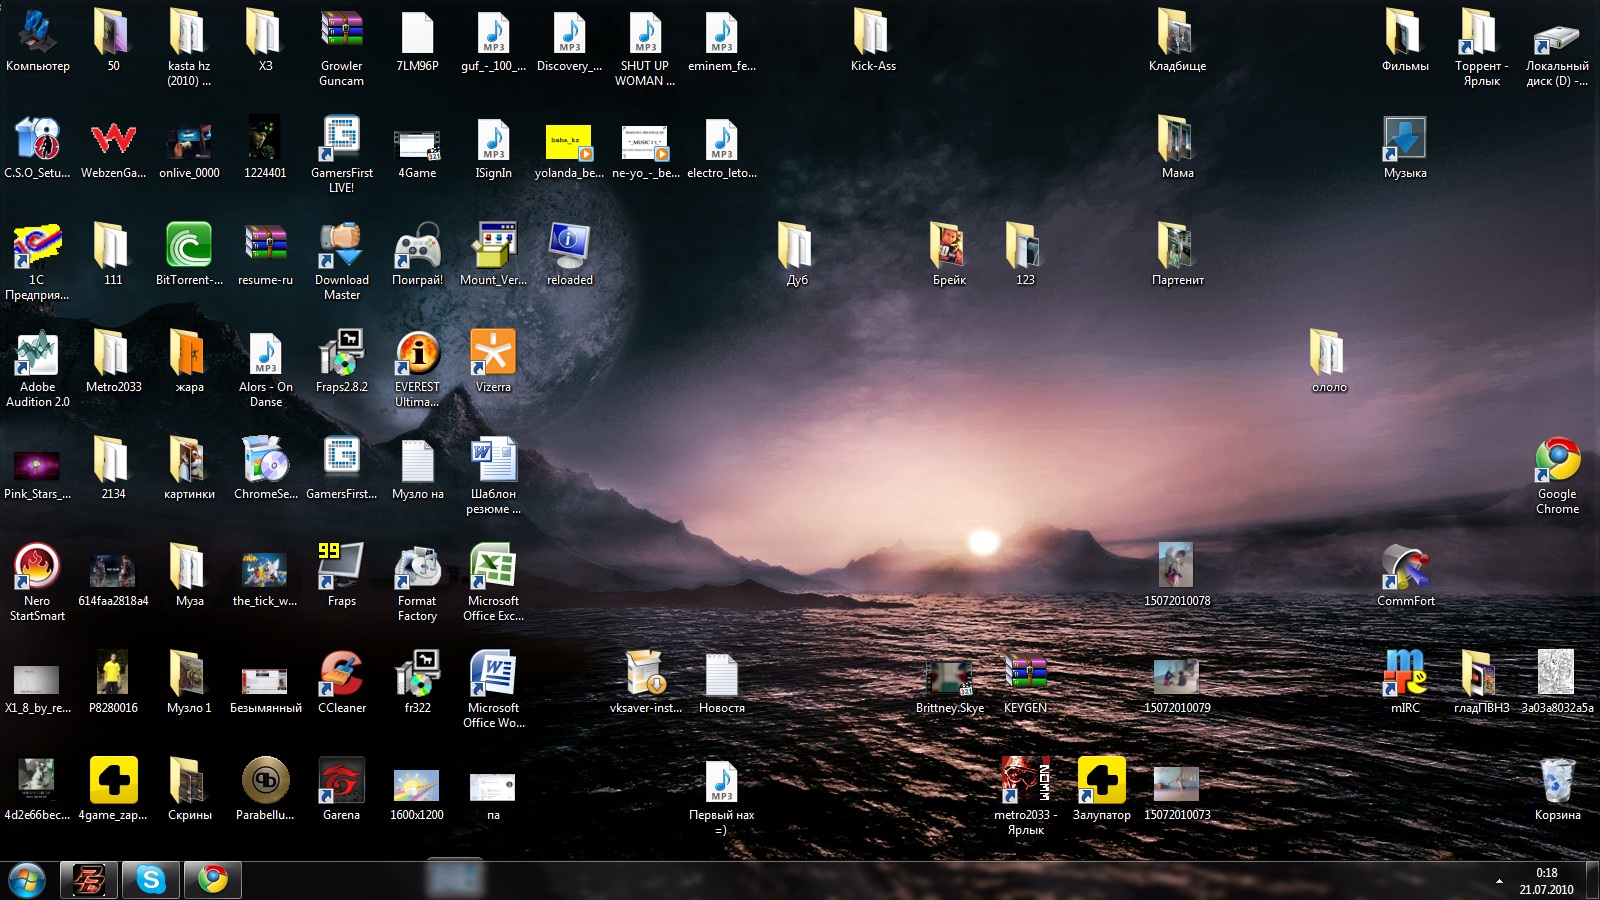
Task: Open the Windows Start menu orb
Action: pos(27,880)
